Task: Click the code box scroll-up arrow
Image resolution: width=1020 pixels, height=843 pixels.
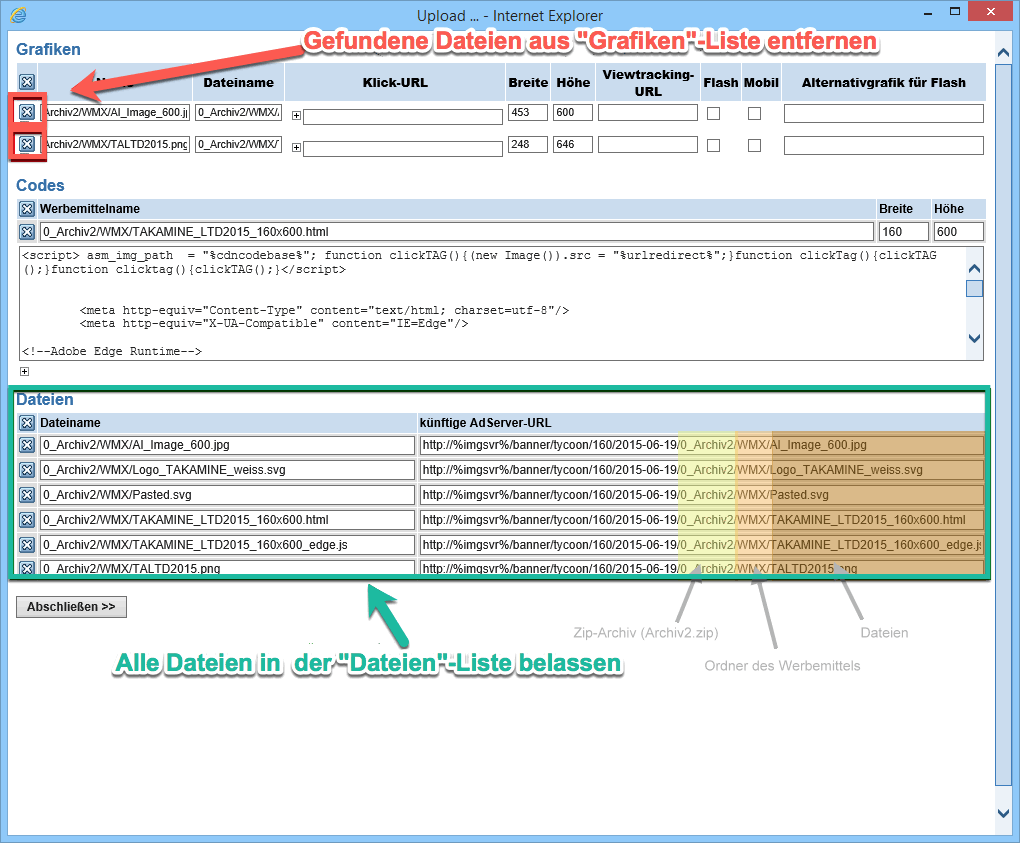Action: (974, 269)
